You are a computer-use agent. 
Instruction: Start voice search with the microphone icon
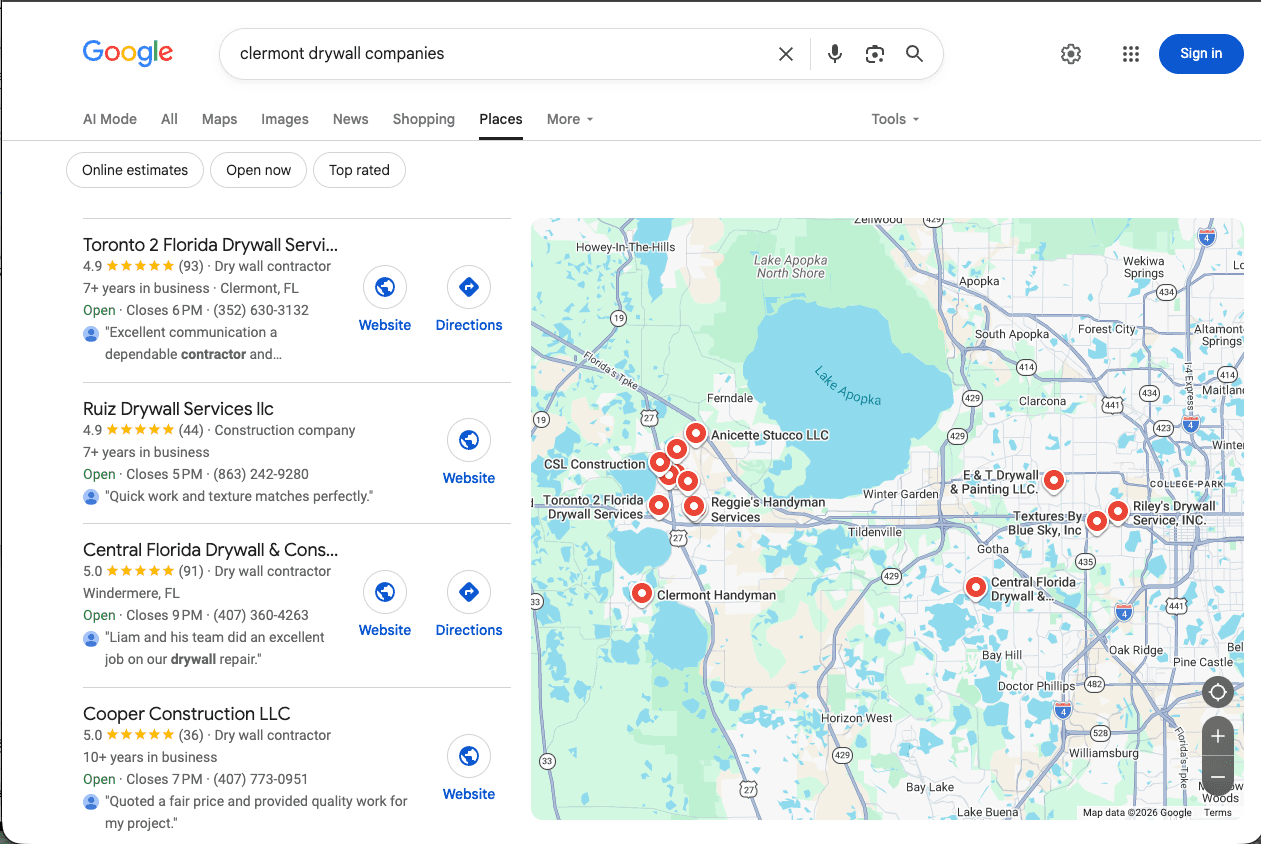tap(835, 54)
